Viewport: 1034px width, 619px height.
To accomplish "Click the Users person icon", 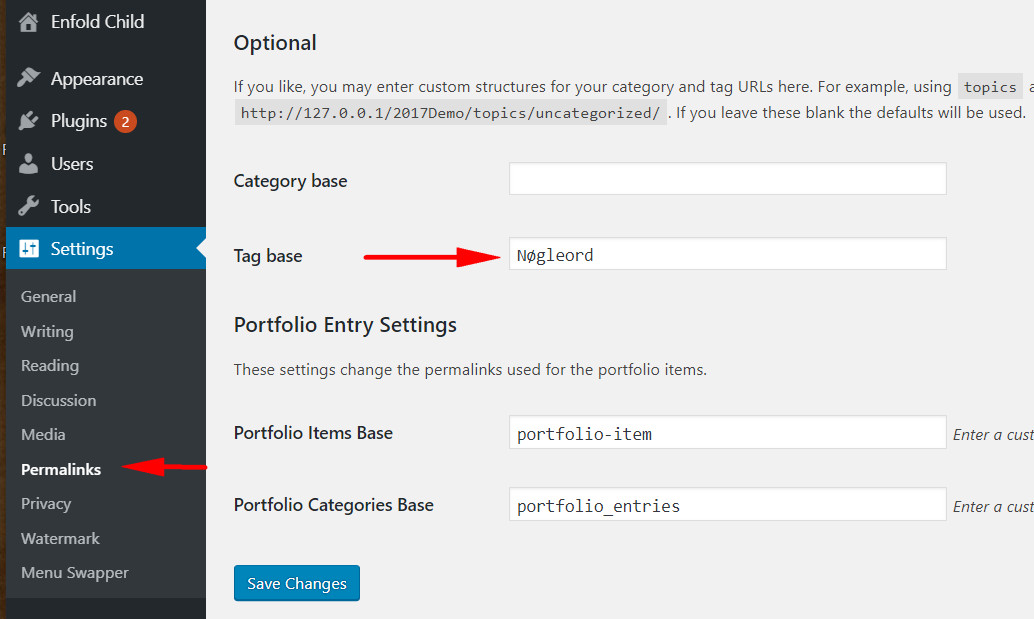I will coord(28,163).
